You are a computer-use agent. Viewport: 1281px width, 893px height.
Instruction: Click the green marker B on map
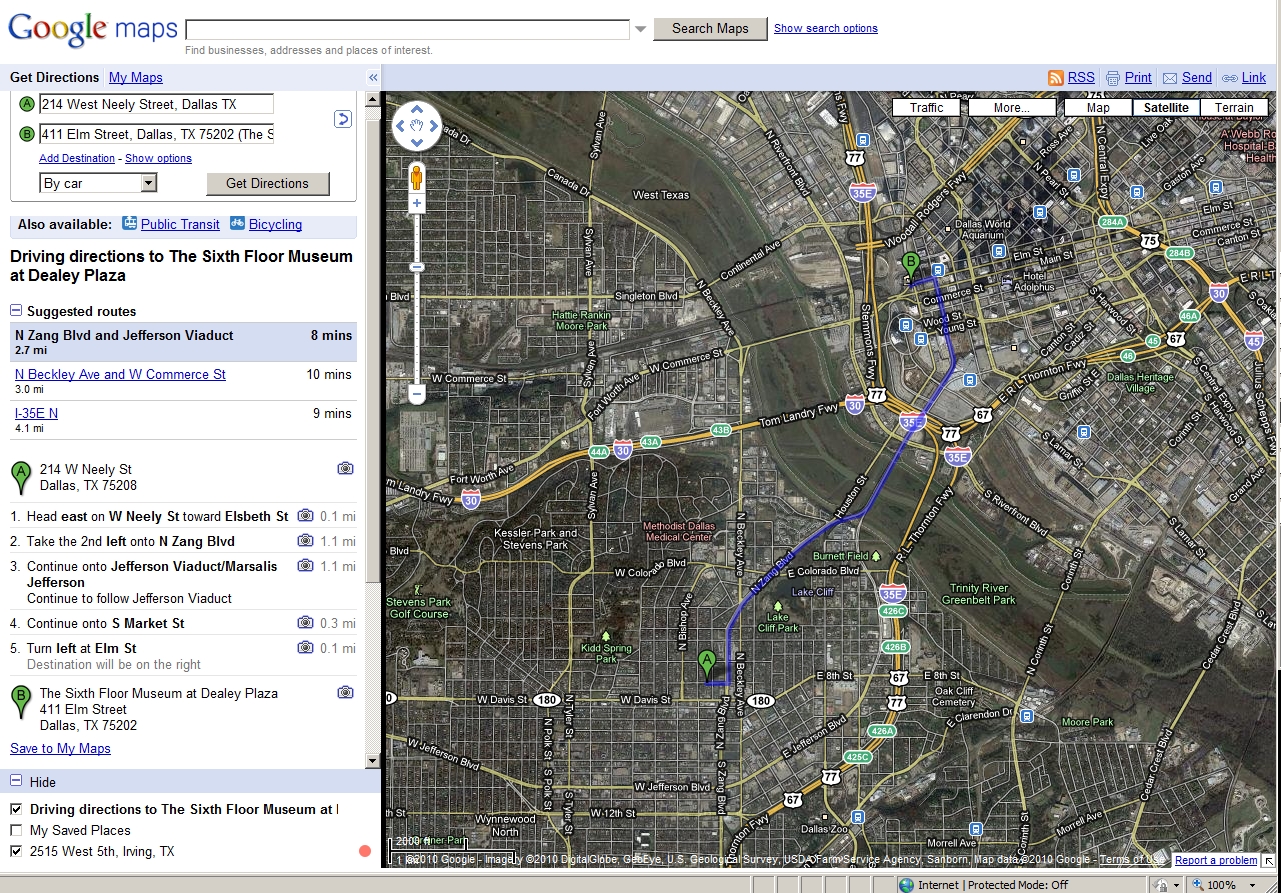(910, 266)
